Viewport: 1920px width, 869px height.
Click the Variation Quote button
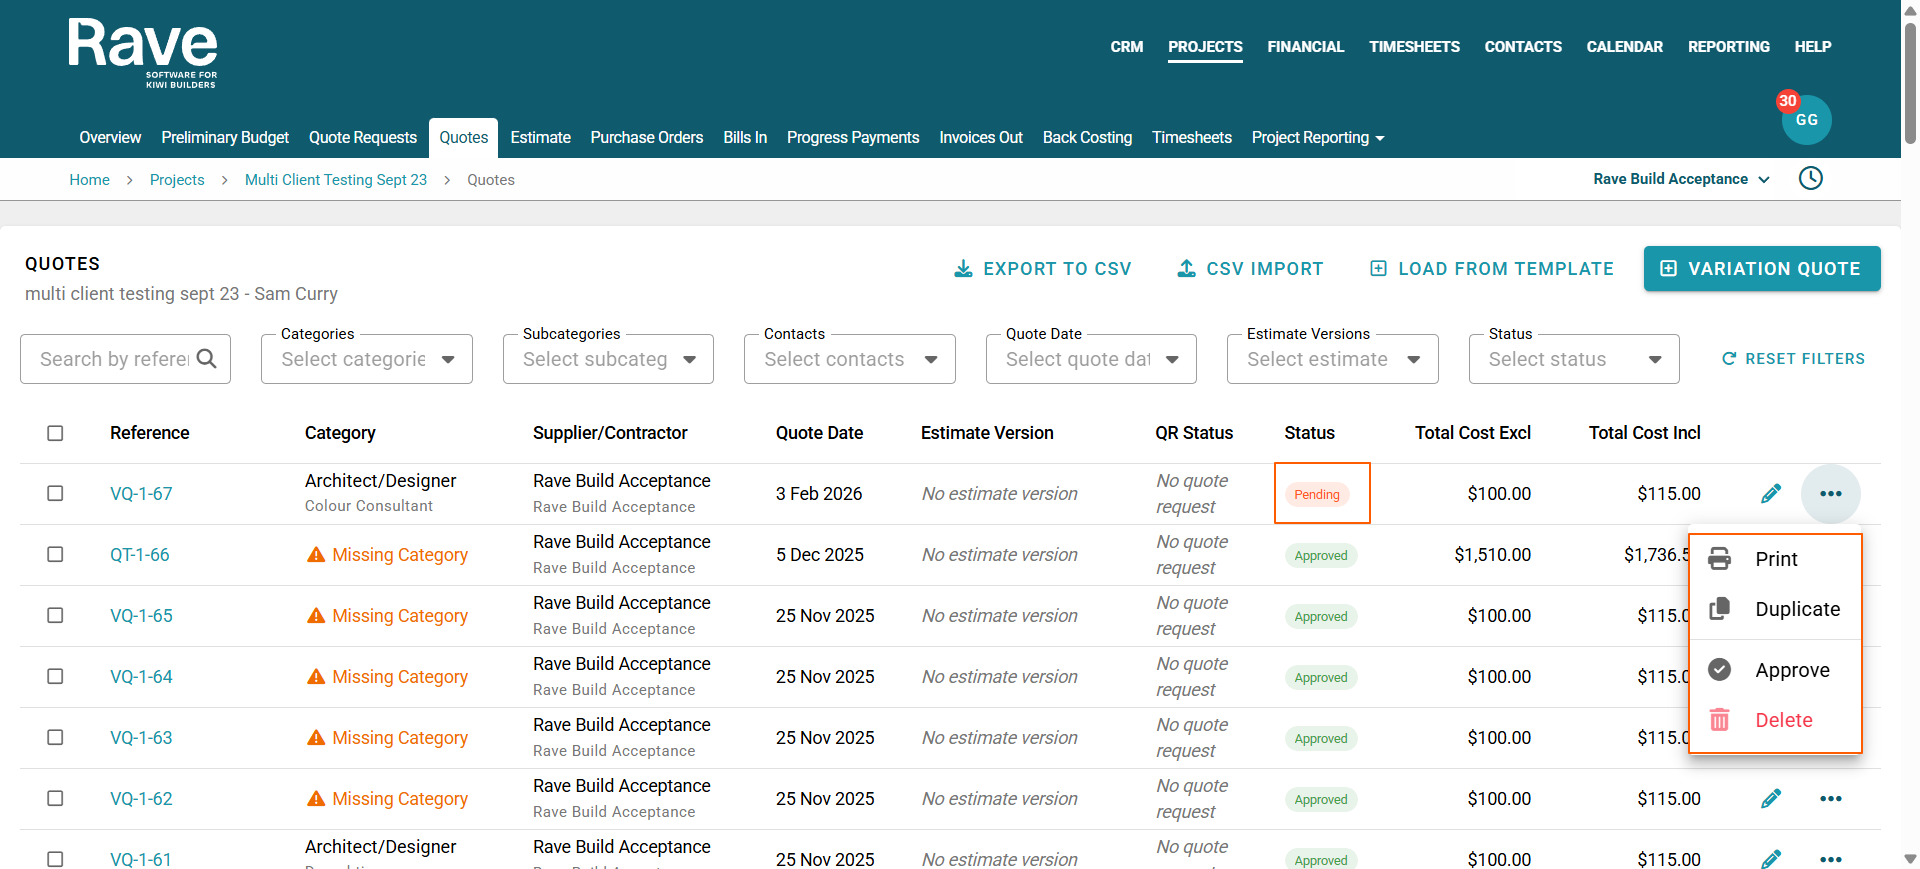(1761, 269)
